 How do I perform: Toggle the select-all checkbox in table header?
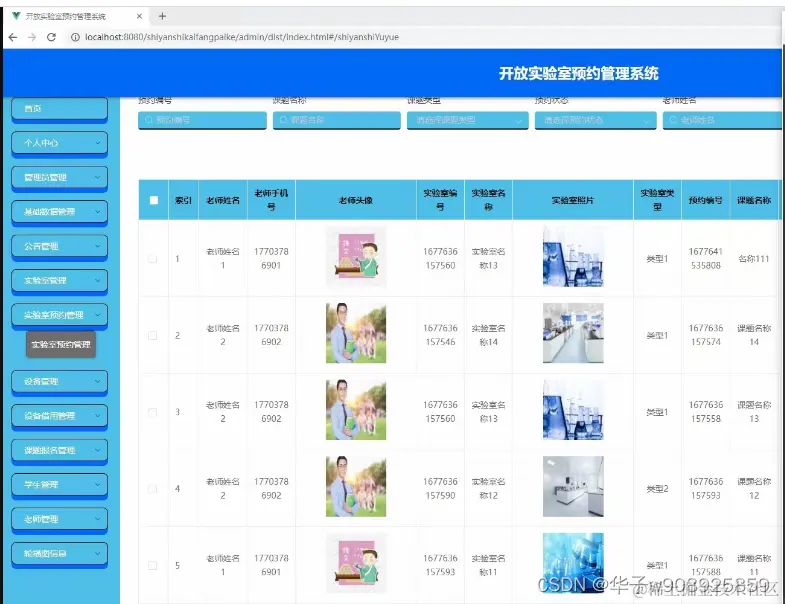(x=154, y=200)
